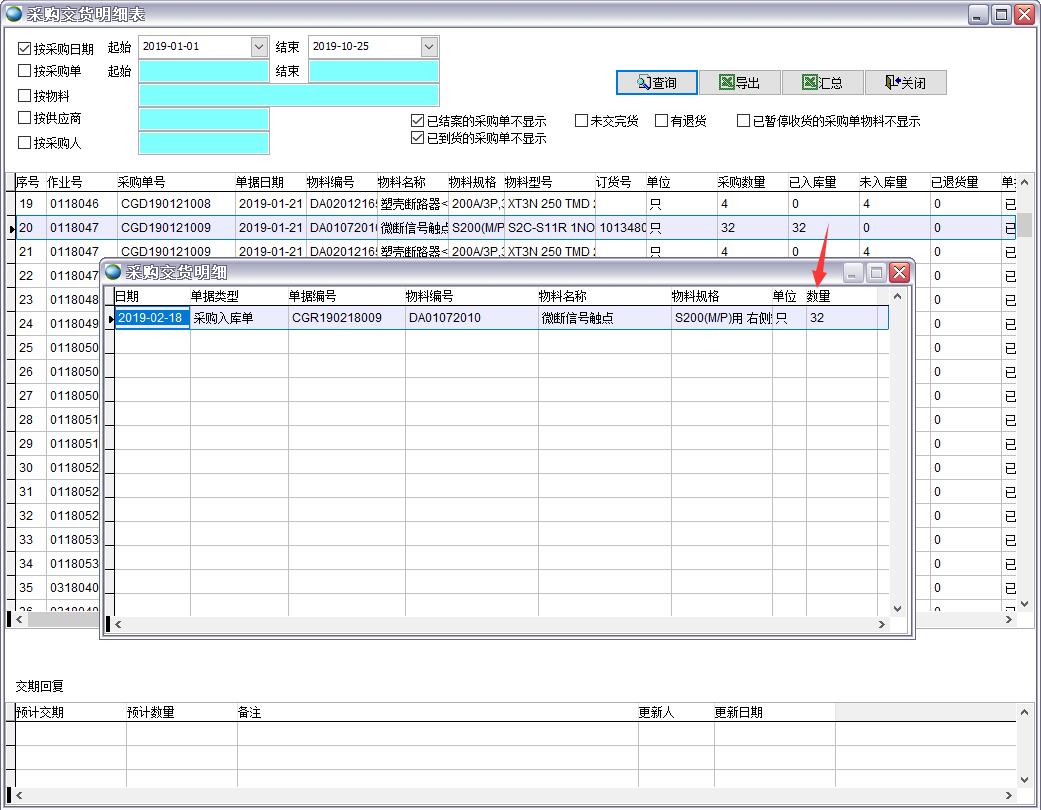Click the globe icon in main title bar
Image resolution: width=1041 pixels, height=810 pixels.
[14, 14]
